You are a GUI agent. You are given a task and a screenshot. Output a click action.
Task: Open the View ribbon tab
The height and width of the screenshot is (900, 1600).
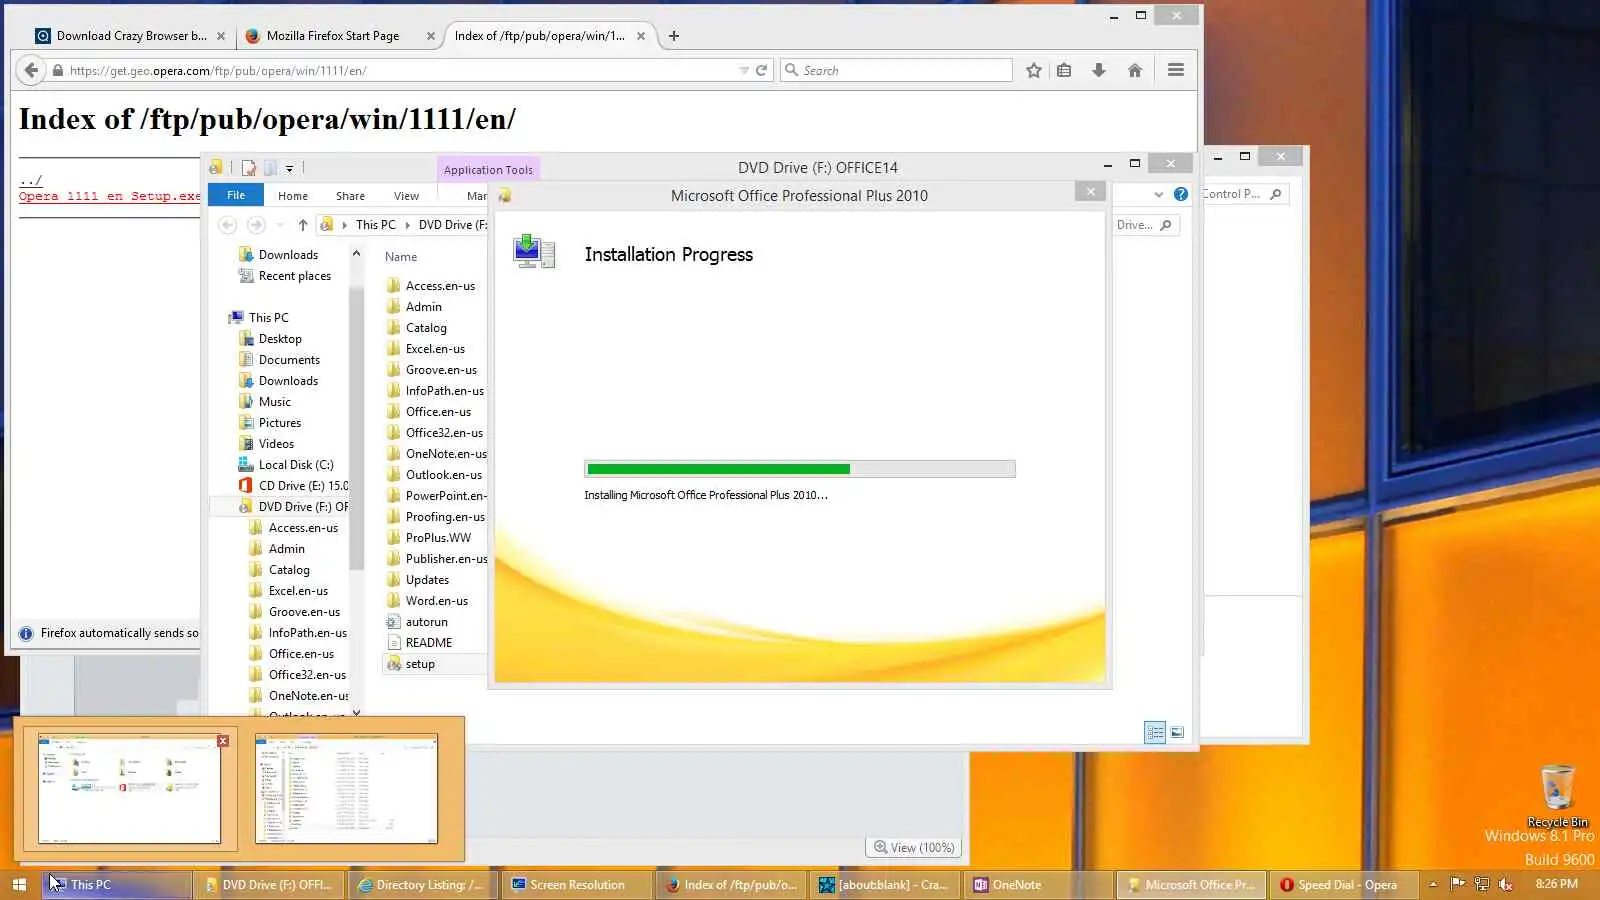tap(406, 196)
